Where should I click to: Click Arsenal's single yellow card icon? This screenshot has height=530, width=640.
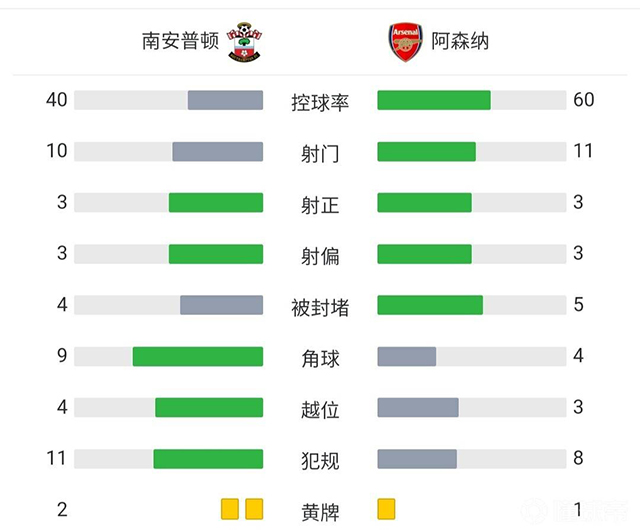click(387, 510)
